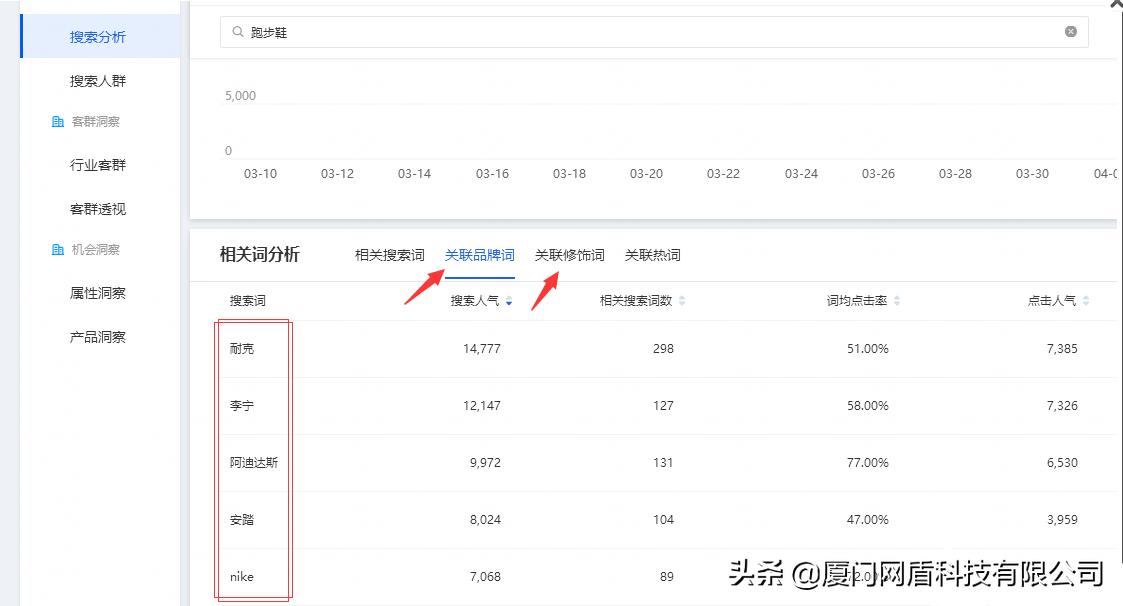Select 属性洞察 in the sidebar
This screenshot has height=606, width=1123.
pyautogui.click(x=97, y=293)
